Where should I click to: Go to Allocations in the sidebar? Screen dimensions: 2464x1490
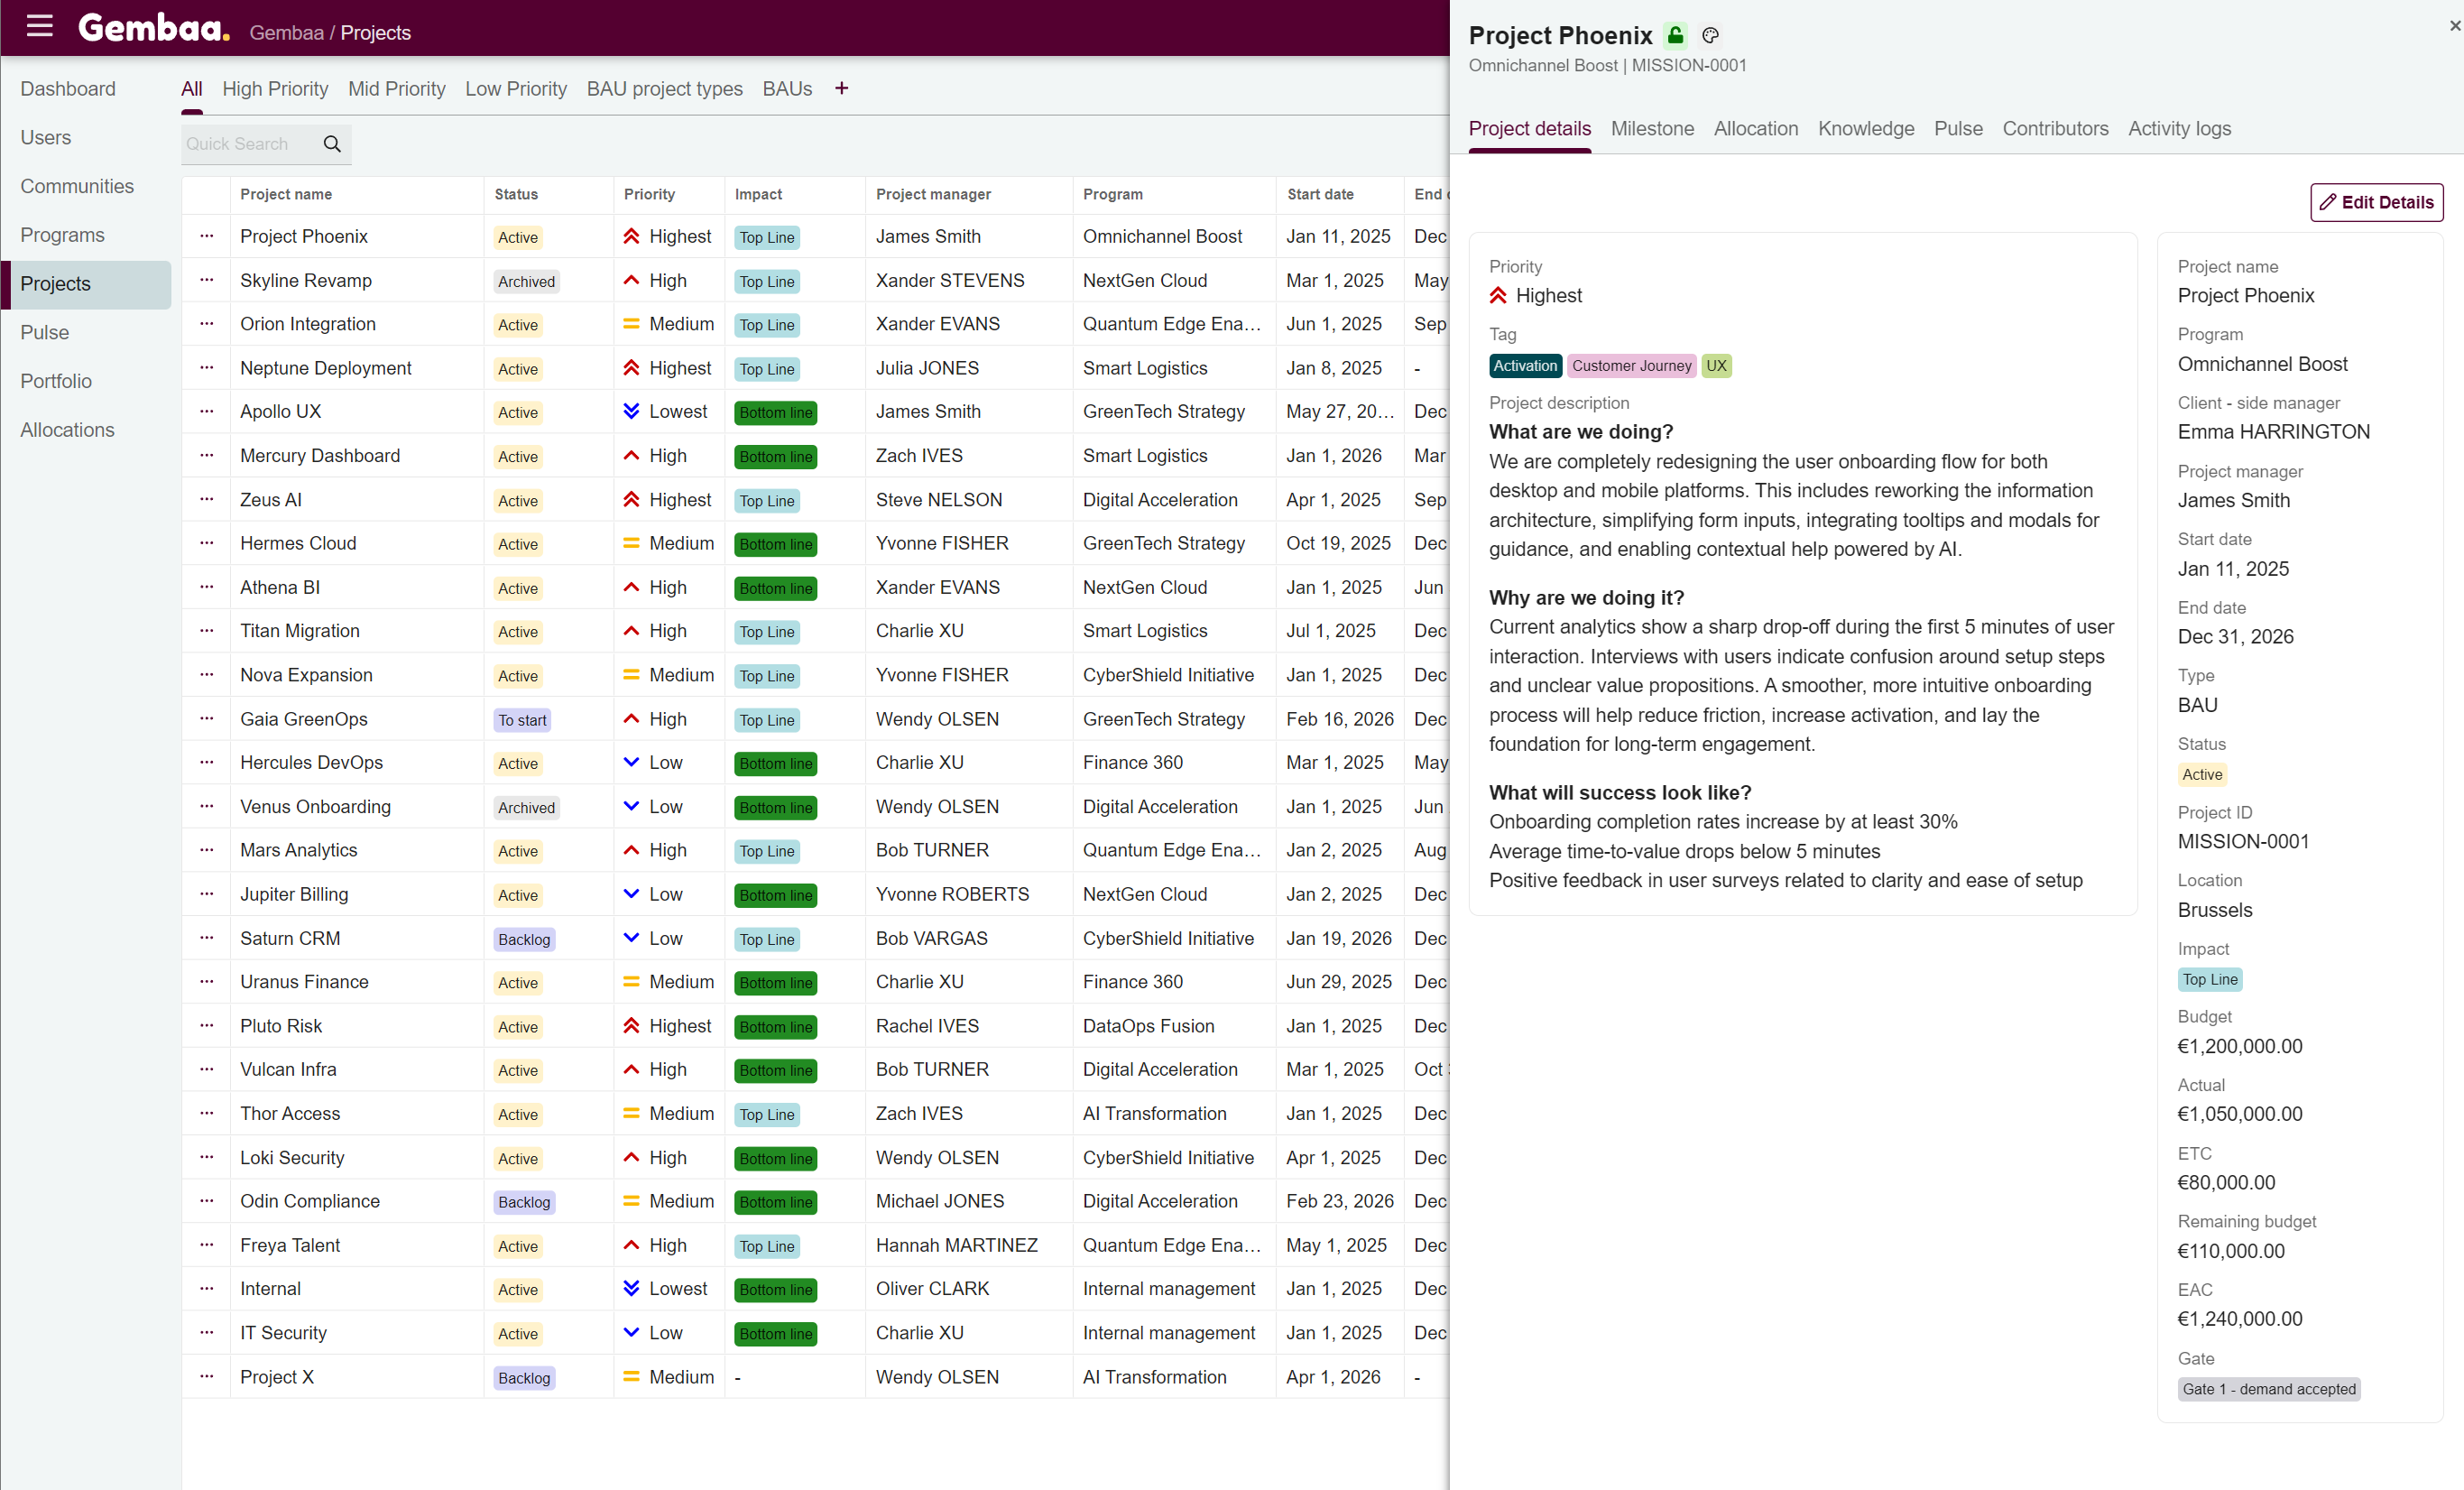67,430
